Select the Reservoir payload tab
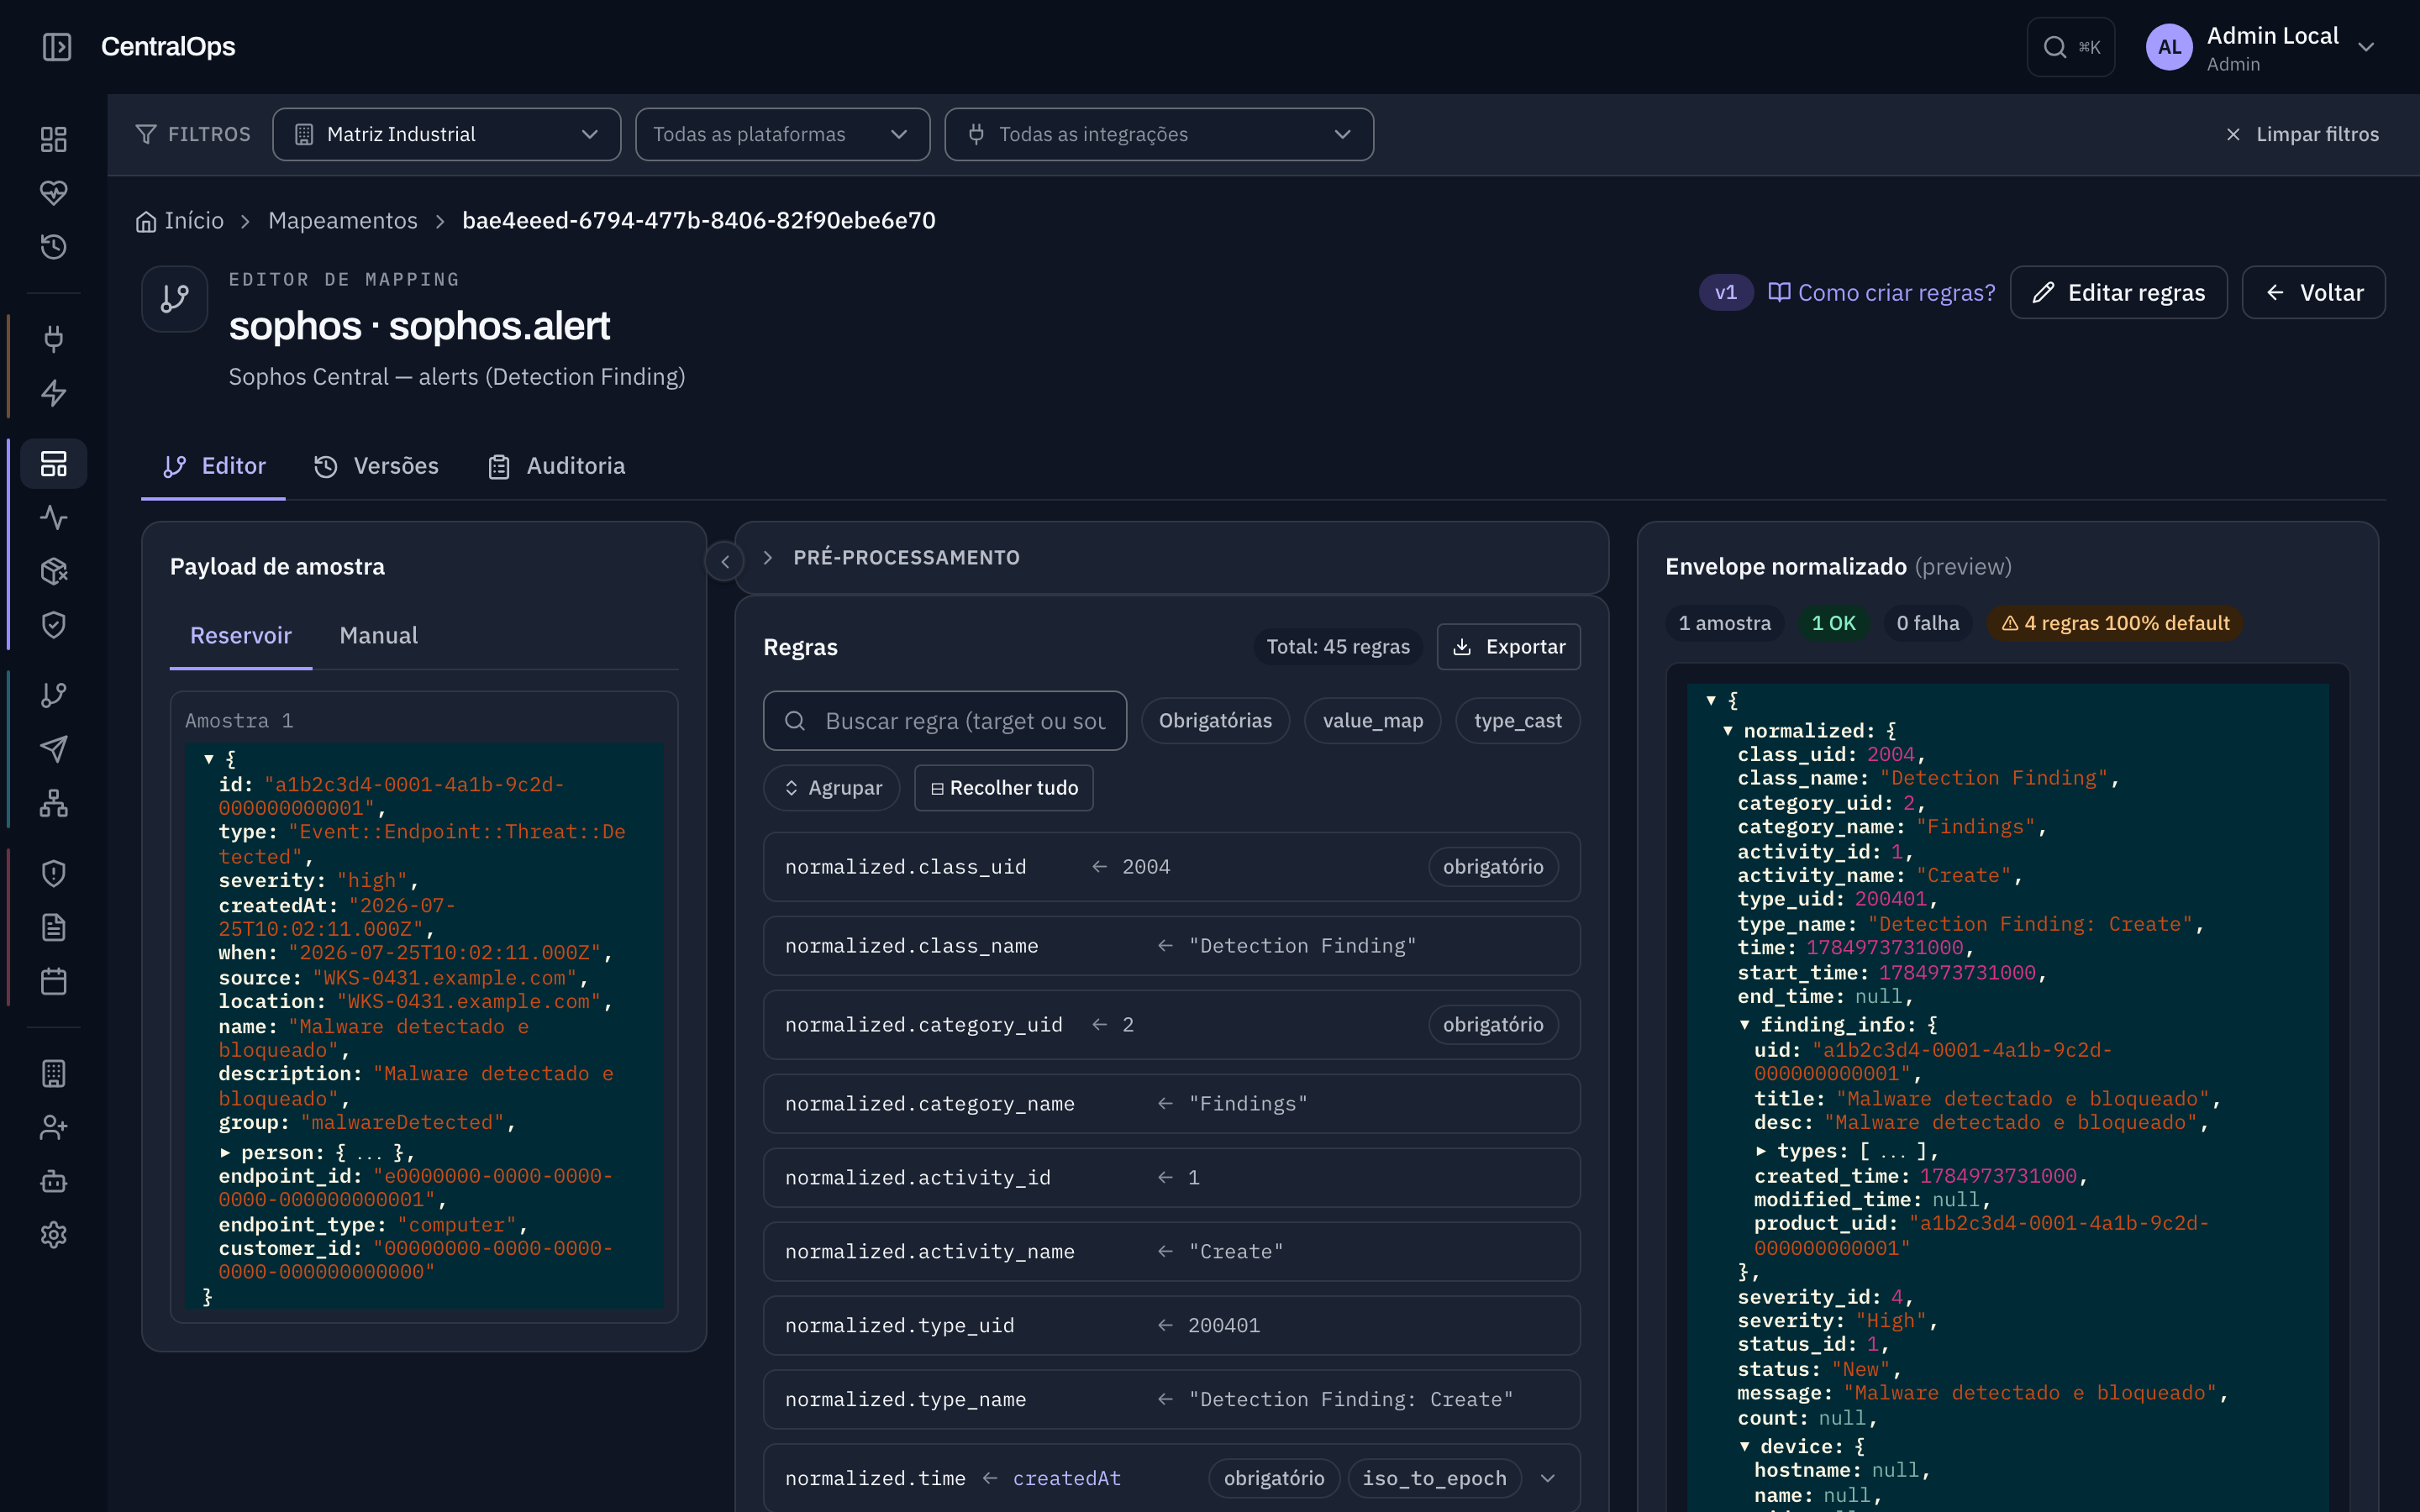2420x1512 pixels. 241,636
